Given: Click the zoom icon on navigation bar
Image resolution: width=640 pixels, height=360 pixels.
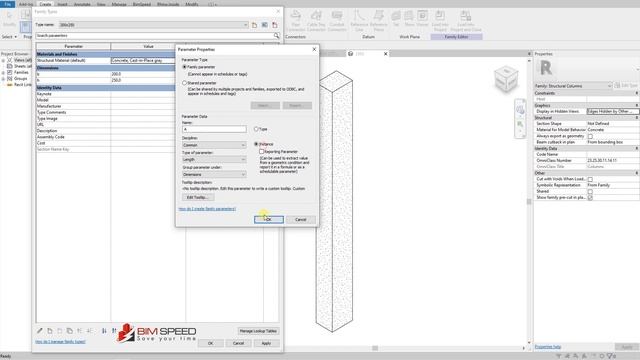Looking at the screenshot, I should click(520, 124).
